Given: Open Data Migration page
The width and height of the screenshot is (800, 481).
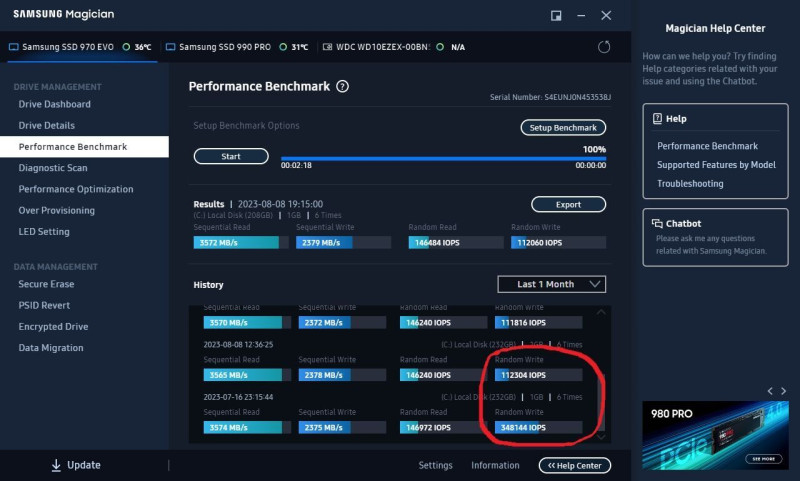Looking at the screenshot, I should pyautogui.click(x=51, y=348).
